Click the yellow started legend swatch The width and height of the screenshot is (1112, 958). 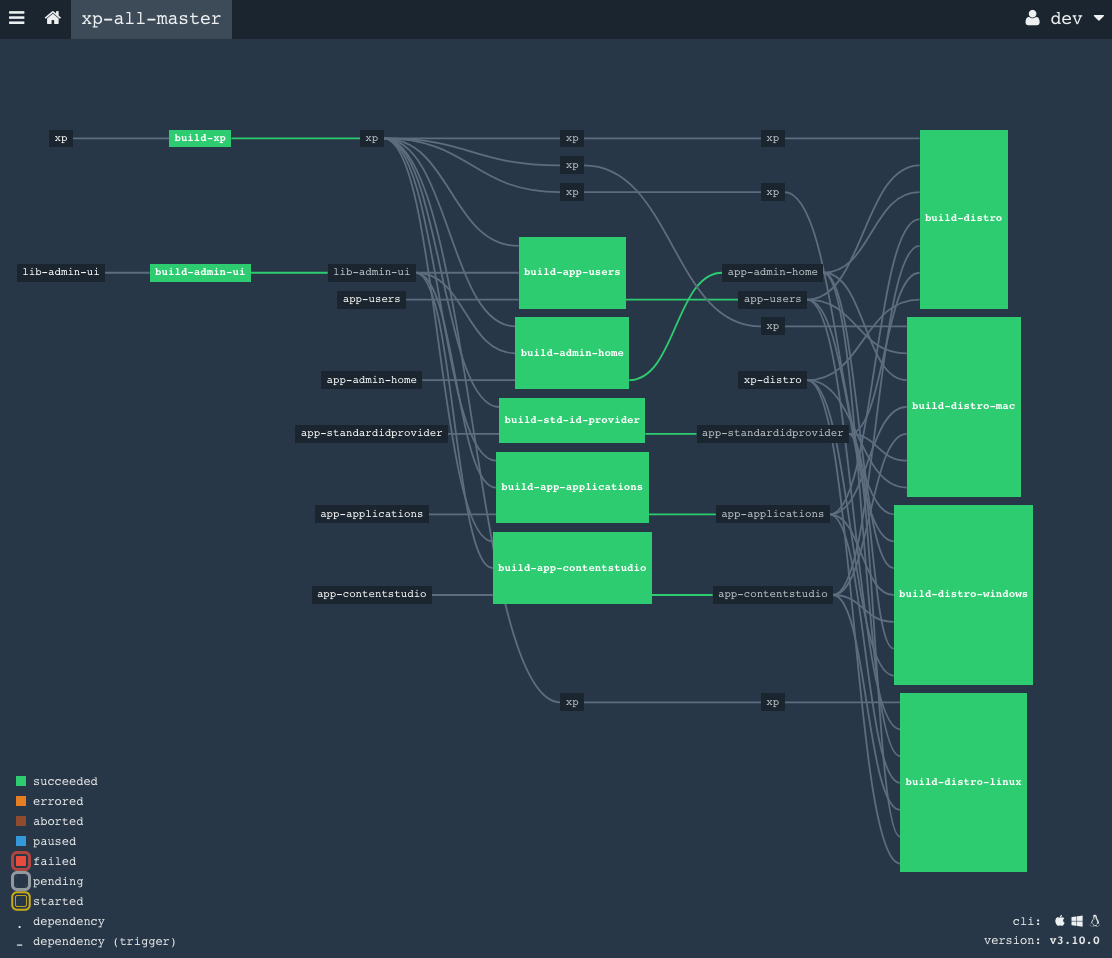(21, 901)
